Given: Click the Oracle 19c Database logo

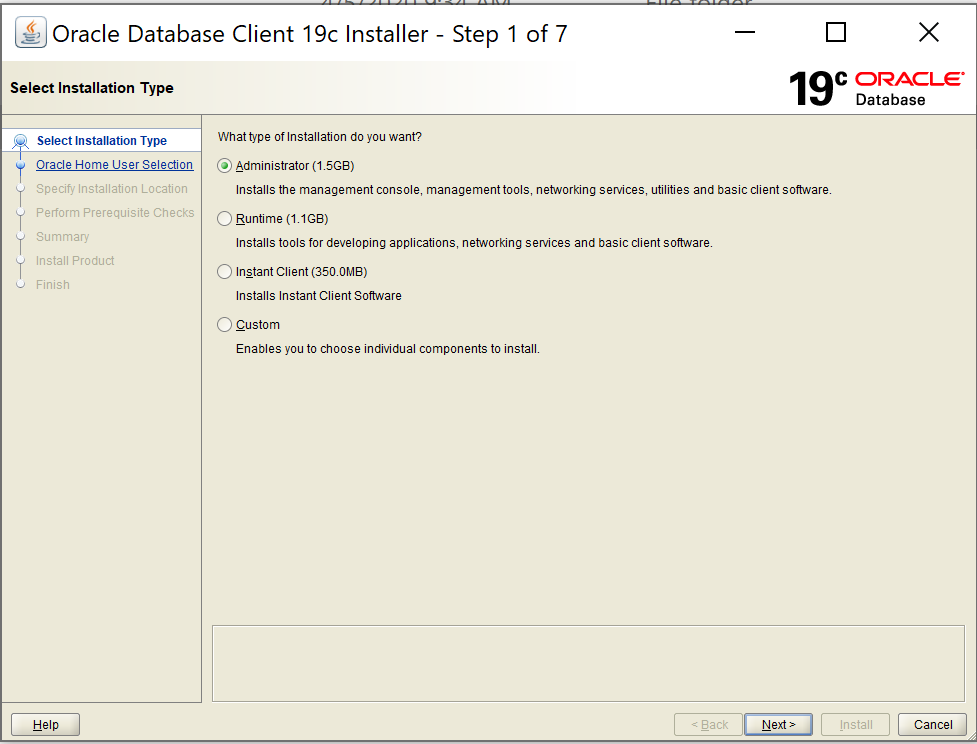Looking at the screenshot, I should point(875,88).
